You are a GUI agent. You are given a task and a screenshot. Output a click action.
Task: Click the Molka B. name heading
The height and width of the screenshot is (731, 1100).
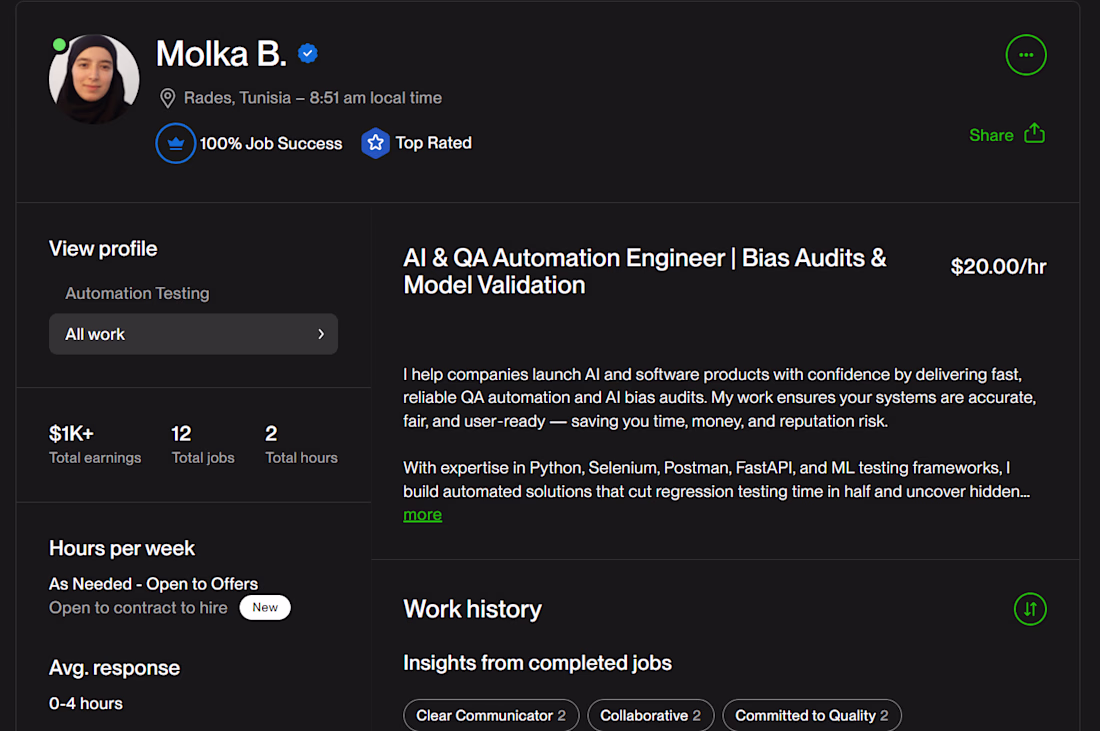point(221,54)
